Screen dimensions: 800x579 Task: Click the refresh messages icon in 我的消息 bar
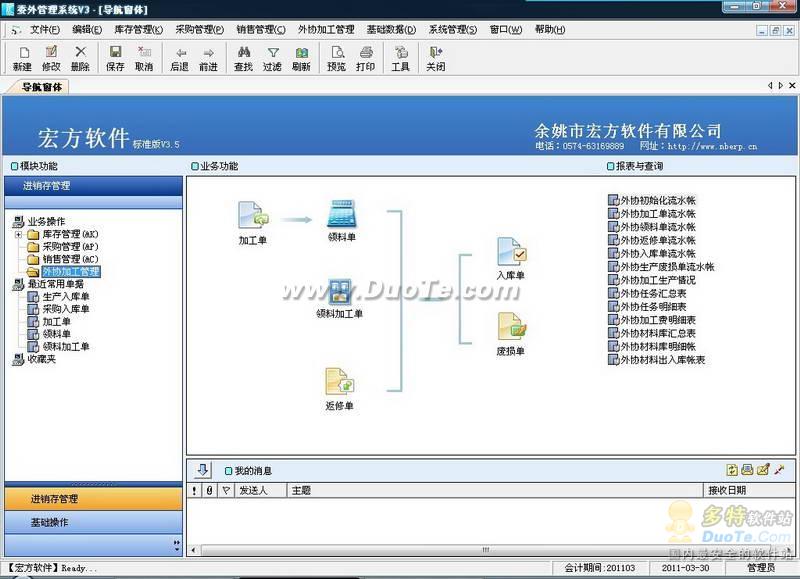click(x=732, y=470)
